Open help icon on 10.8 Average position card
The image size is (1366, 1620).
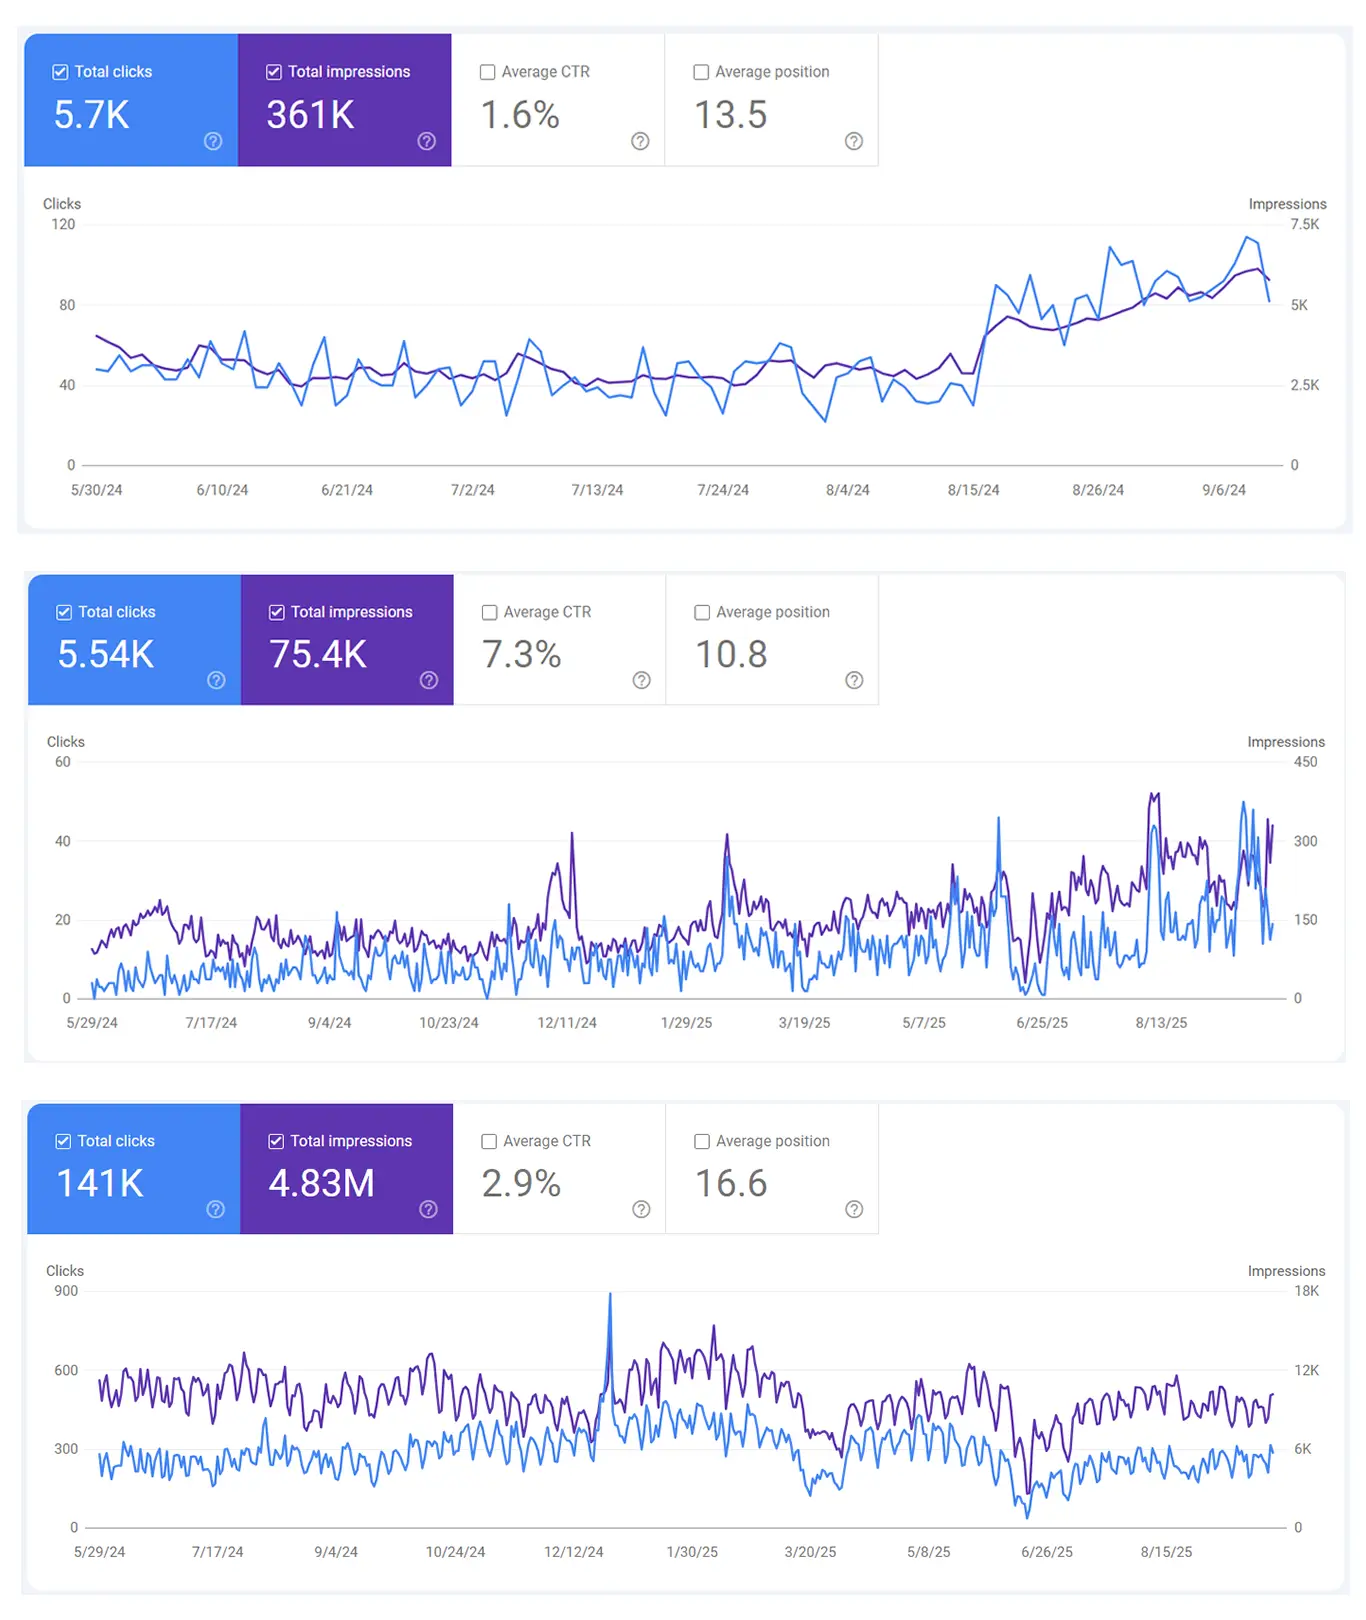pos(854,680)
